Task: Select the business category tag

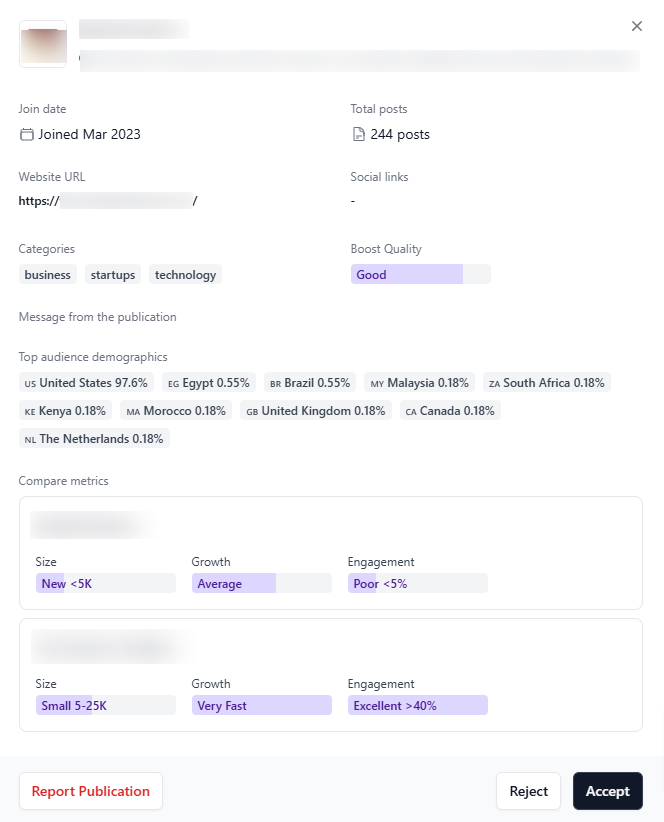Action: click(x=48, y=274)
